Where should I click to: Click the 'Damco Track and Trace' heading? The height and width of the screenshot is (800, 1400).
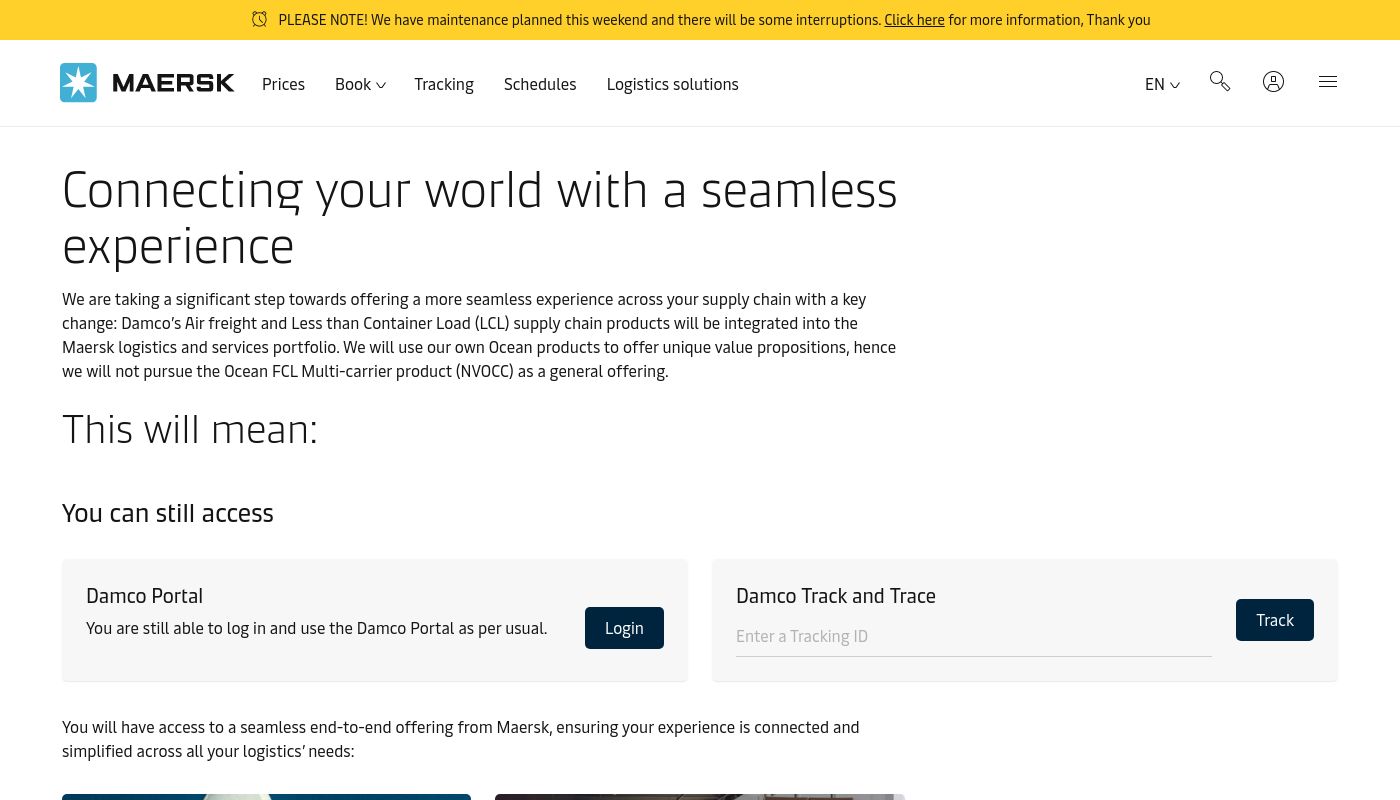pyautogui.click(x=836, y=595)
